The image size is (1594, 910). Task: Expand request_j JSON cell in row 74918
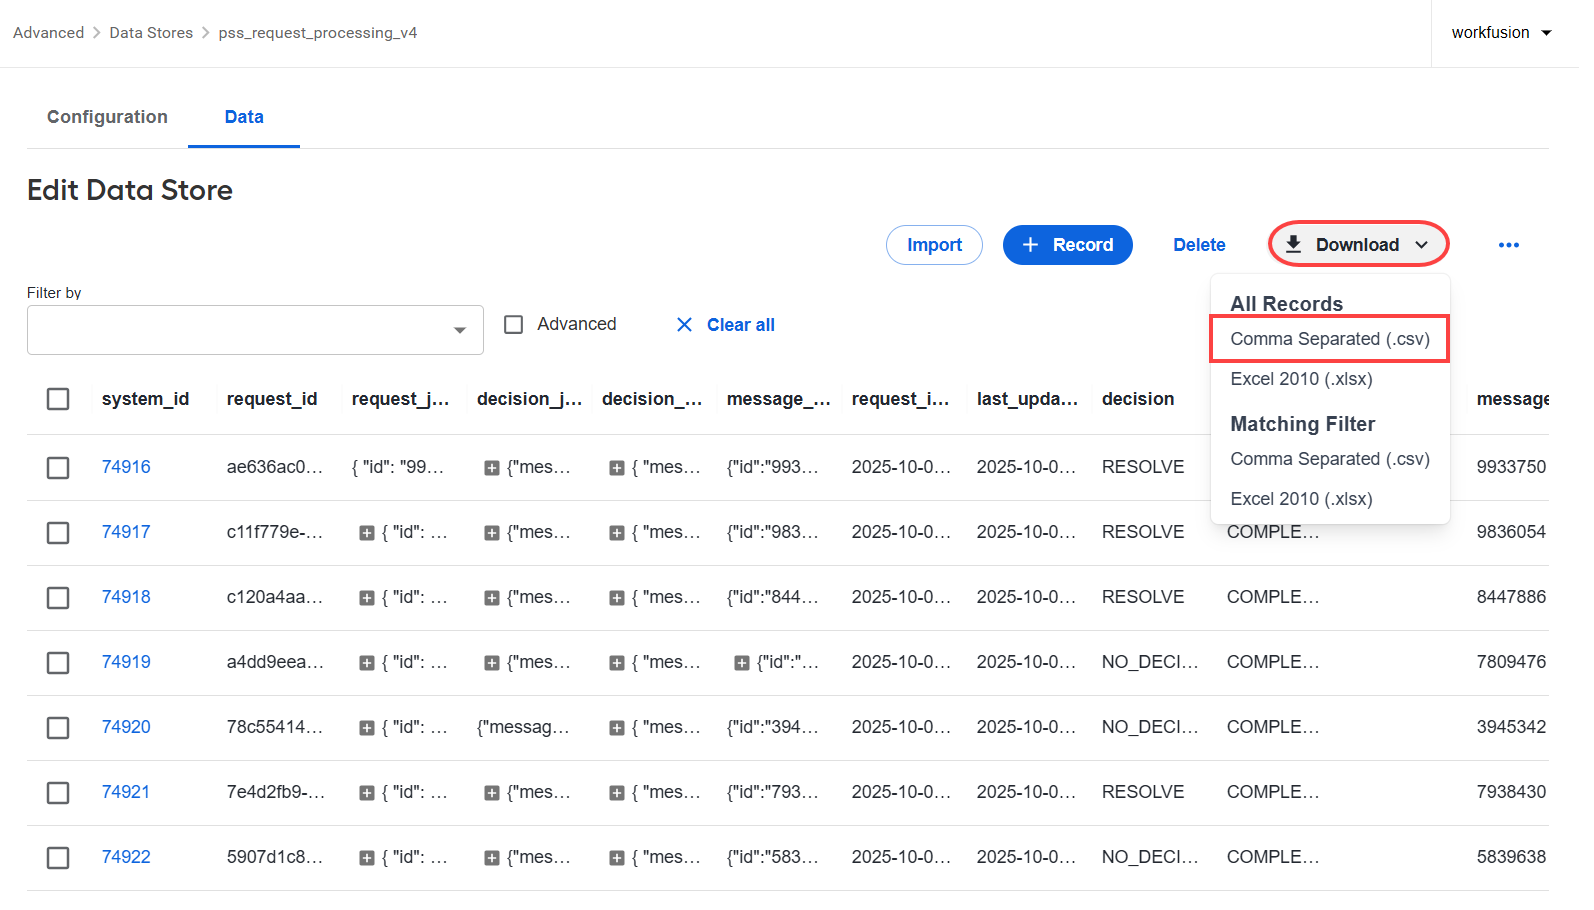point(367,598)
